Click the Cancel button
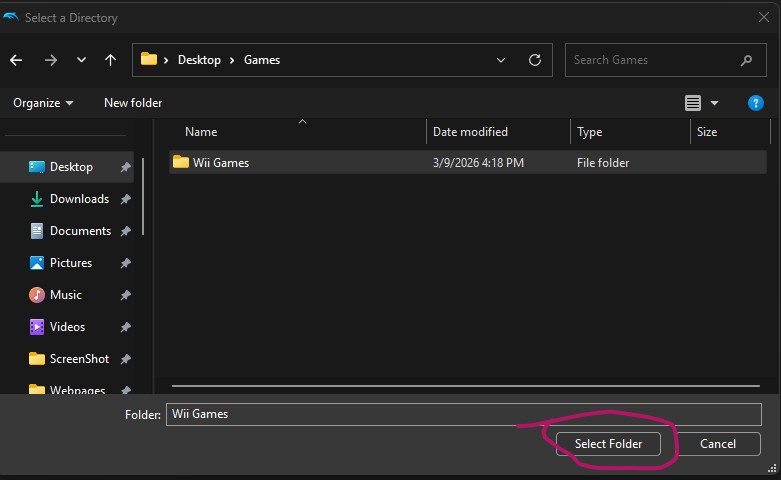 click(x=718, y=443)
